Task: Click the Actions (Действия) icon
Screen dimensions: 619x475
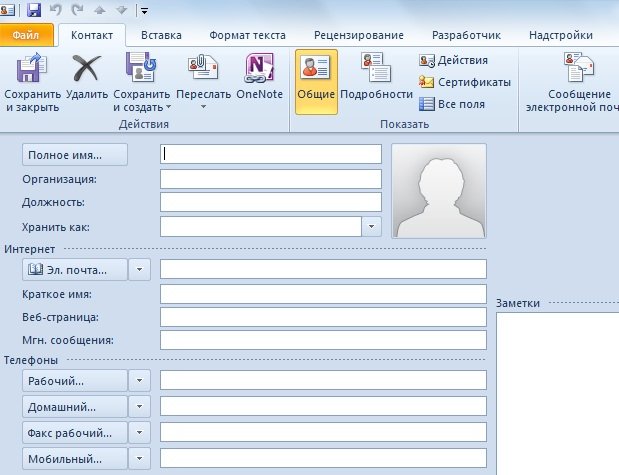Action: click(x=453, y=60)
